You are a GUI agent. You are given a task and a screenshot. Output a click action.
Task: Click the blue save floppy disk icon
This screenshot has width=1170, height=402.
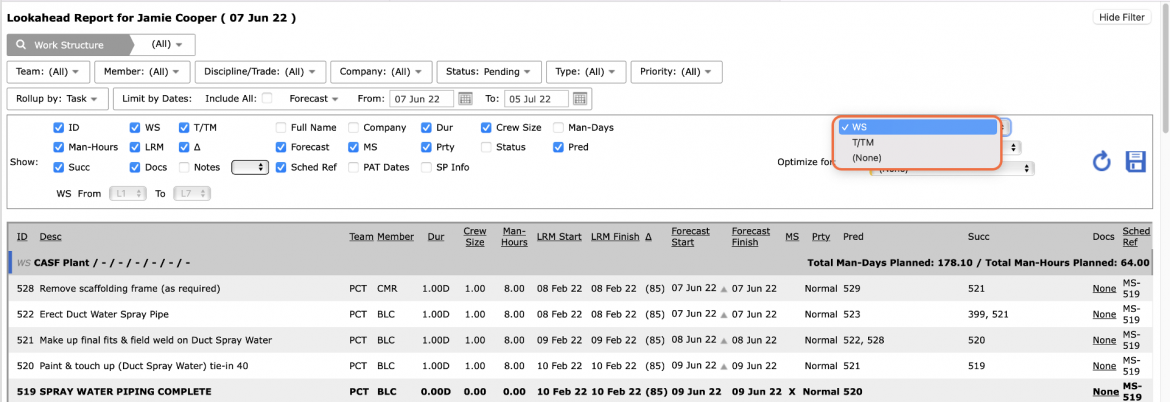click(1135, 161)
